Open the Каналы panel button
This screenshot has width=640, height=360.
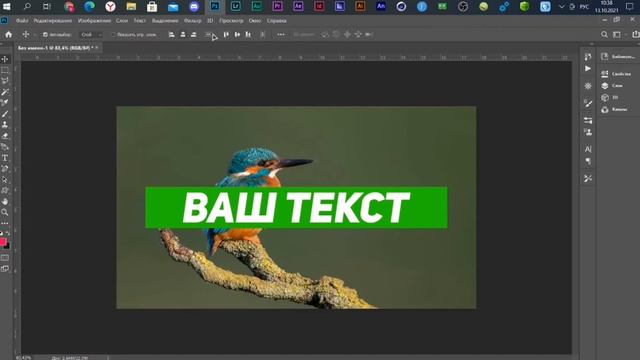tap(614, 109)
